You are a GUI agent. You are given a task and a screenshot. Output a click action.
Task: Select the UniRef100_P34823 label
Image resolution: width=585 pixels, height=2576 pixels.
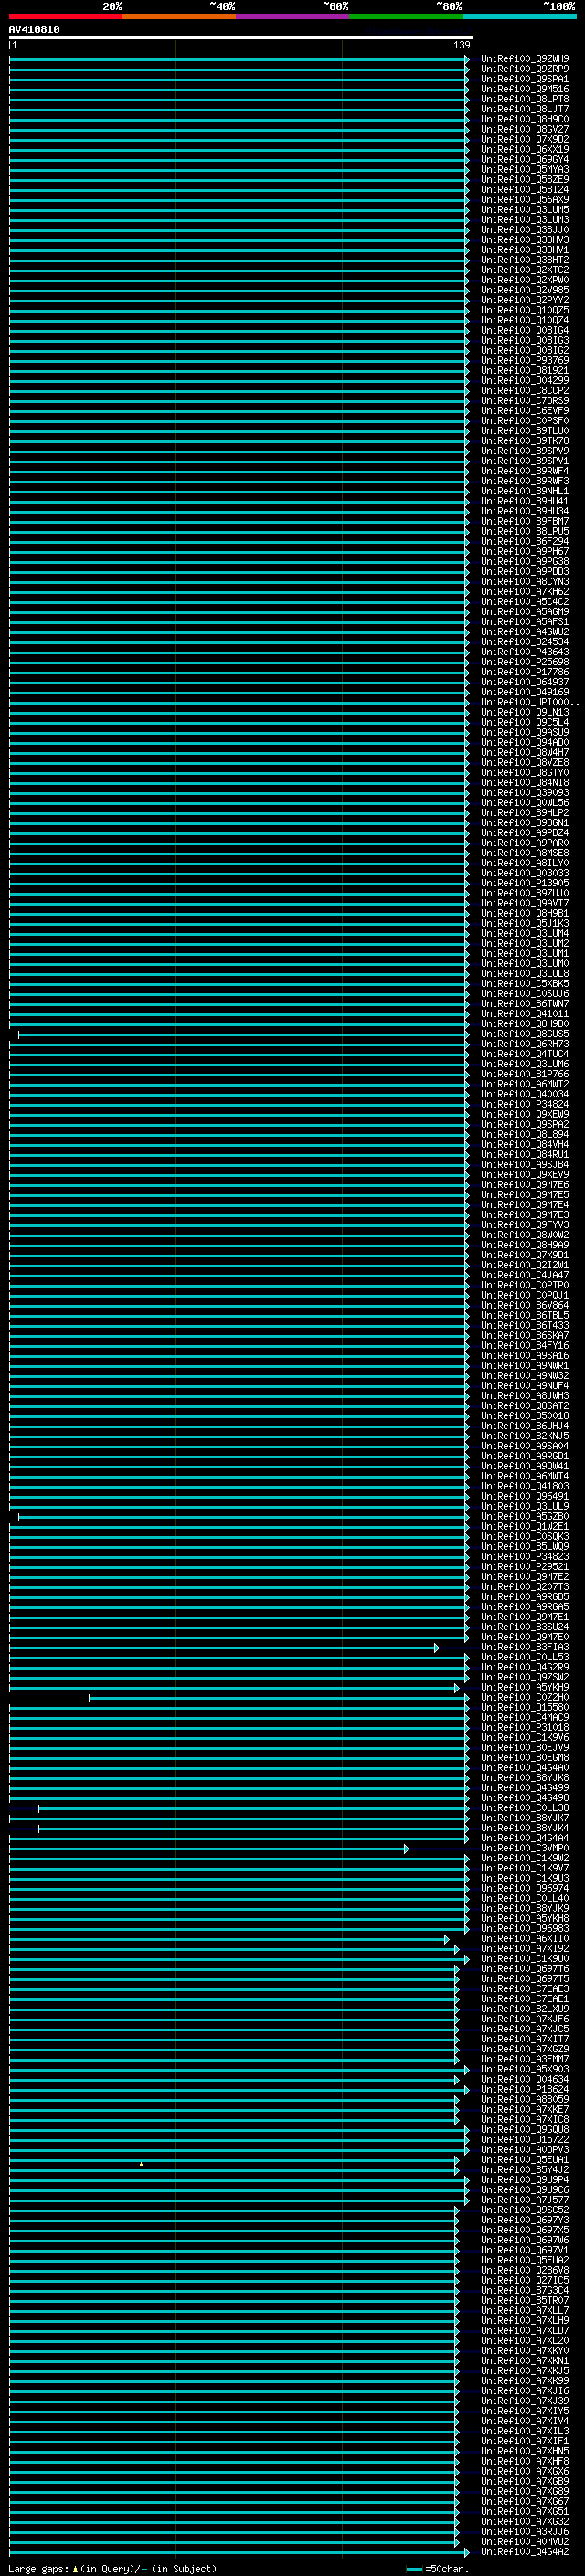(x=525, y=1557)
